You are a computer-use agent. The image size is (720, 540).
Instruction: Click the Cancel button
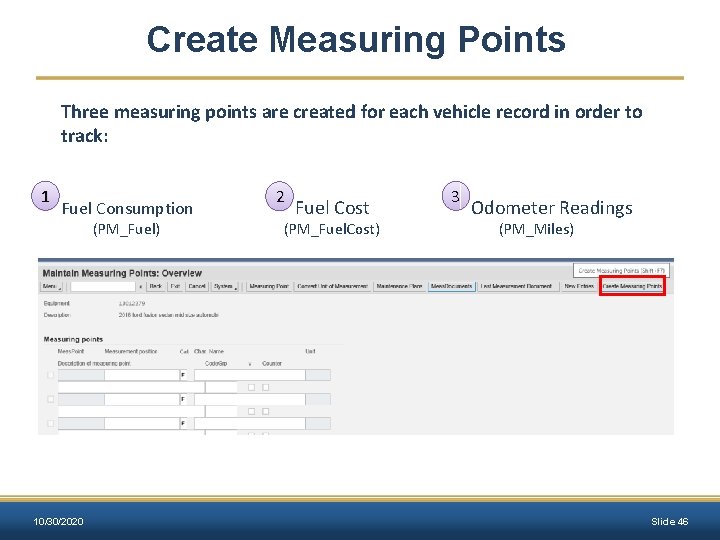pos(197,287)
